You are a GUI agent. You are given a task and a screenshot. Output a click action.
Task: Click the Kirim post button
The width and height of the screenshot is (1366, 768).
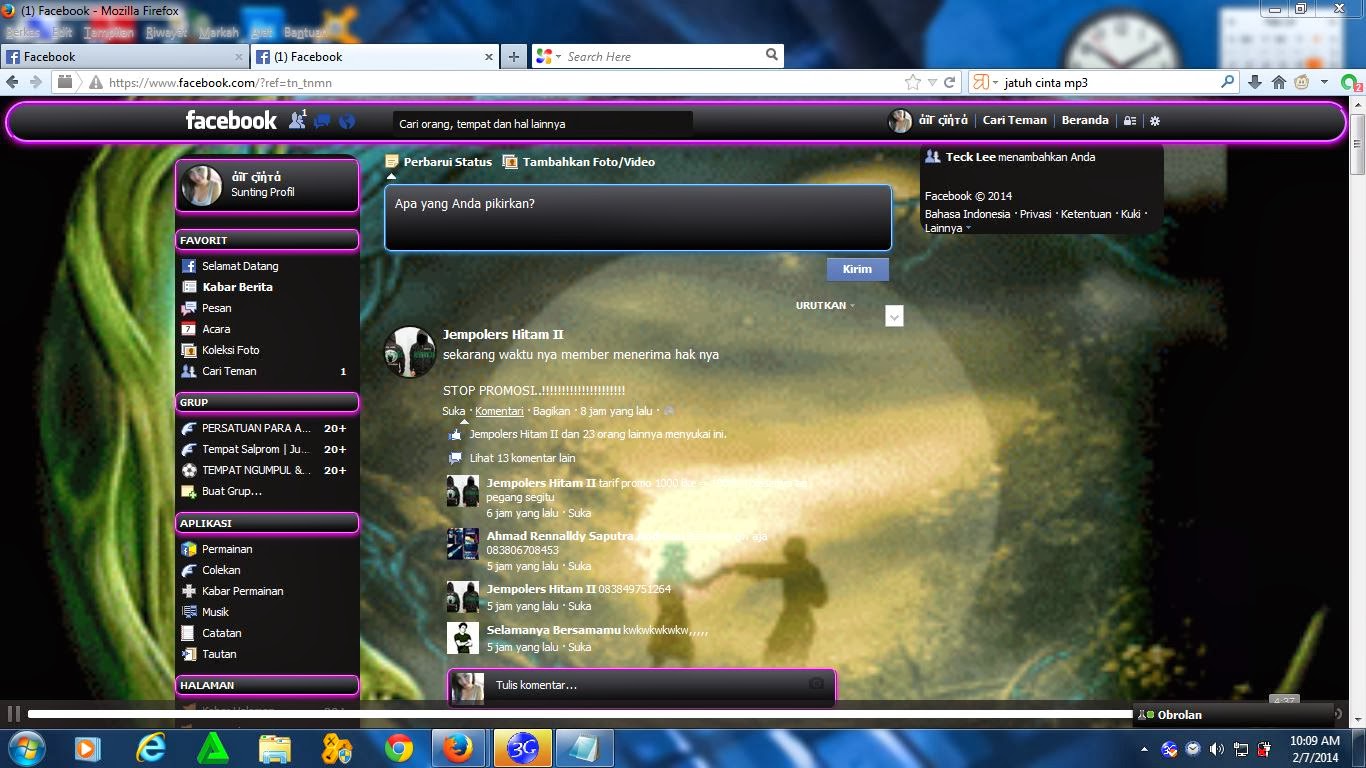click(857, 269)
